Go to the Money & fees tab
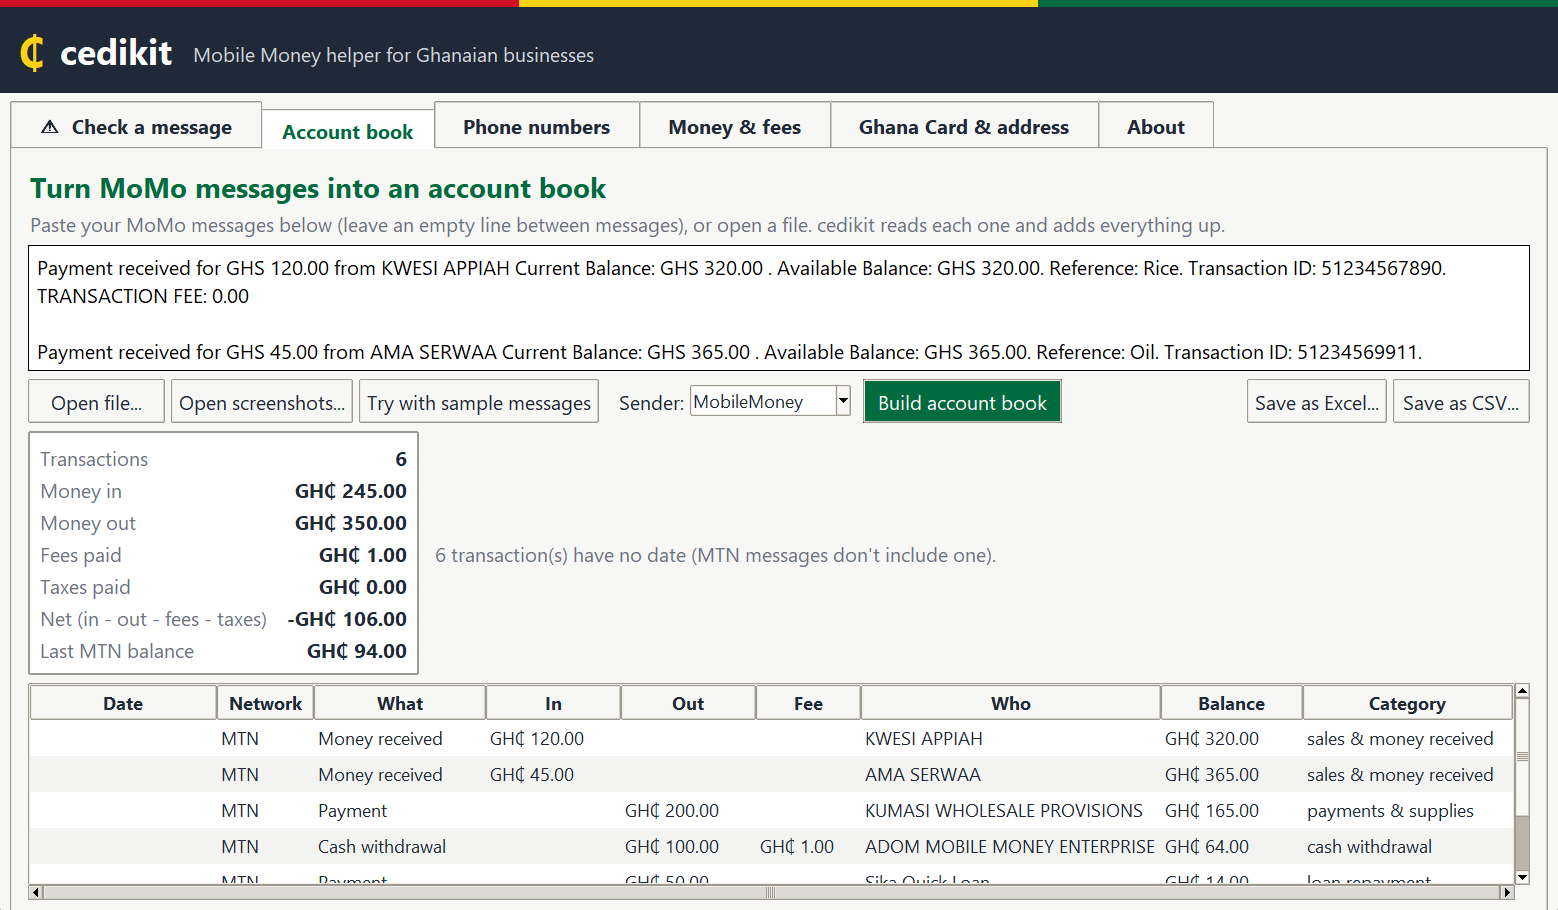 (734, 126)
